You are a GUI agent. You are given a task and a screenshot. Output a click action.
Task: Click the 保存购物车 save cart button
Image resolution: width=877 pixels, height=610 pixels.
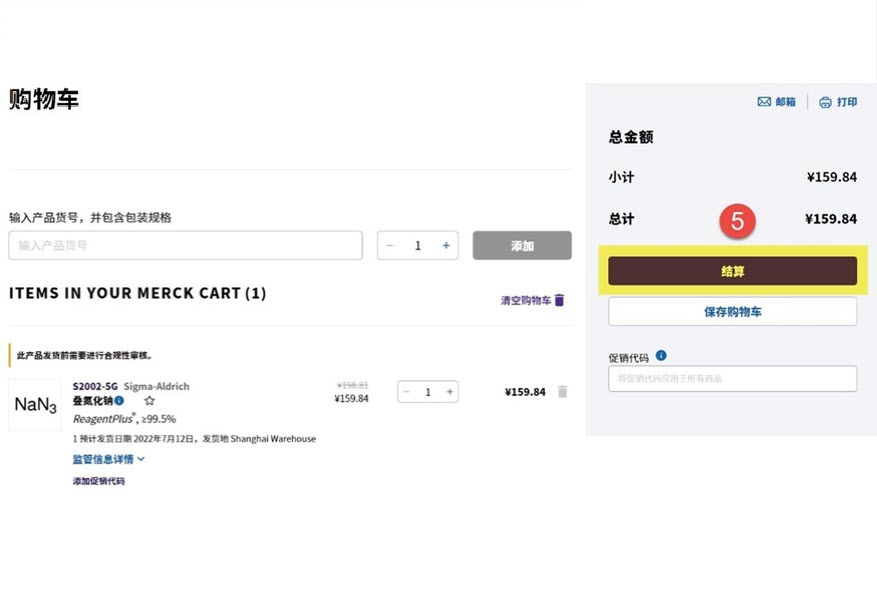[x=732, y=311]
